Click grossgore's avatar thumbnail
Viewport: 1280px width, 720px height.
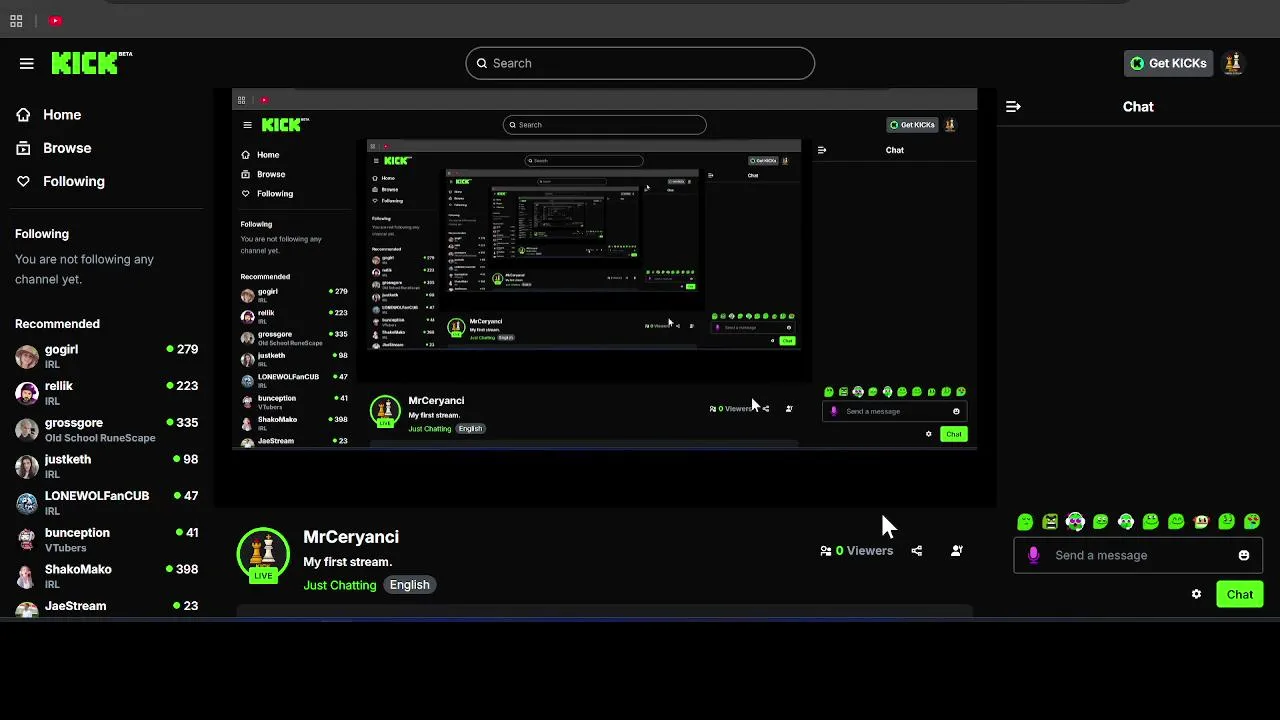point(27,430)
